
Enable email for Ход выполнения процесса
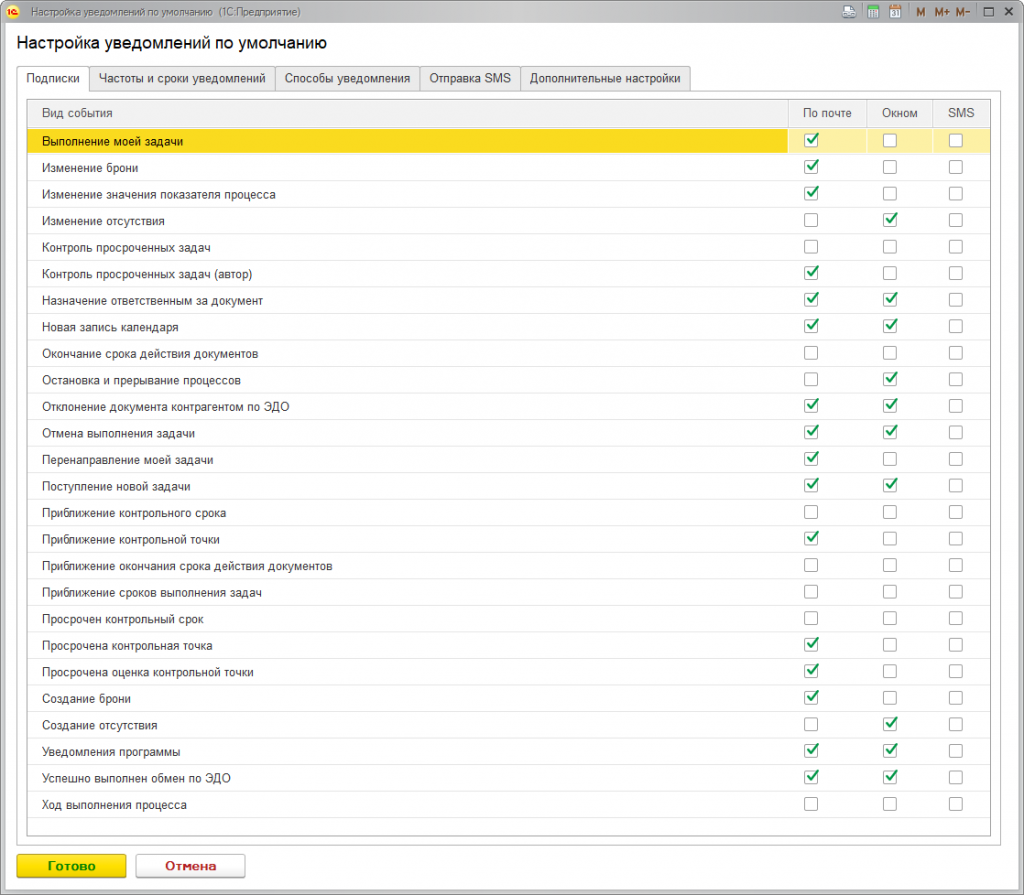pos(811,804)
